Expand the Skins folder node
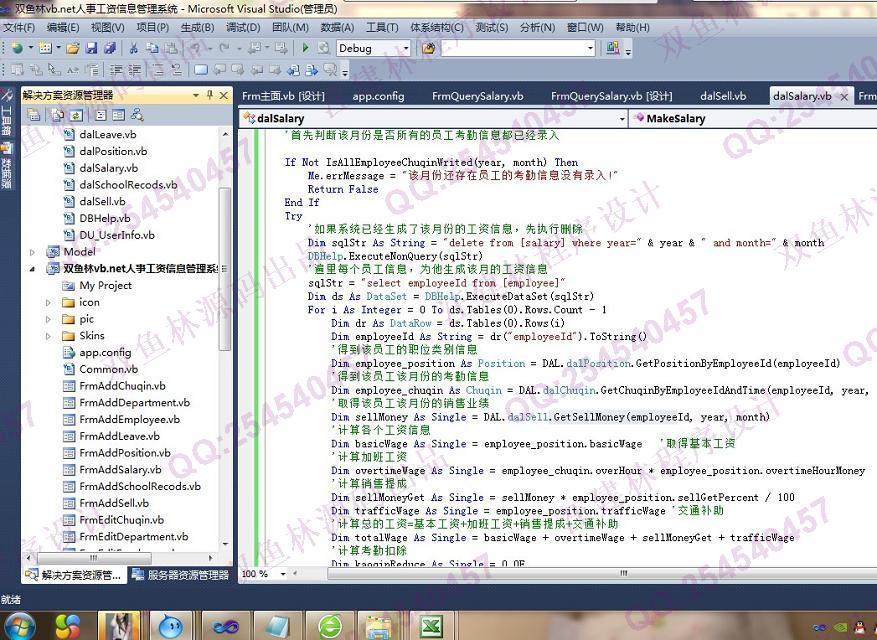 48,336
